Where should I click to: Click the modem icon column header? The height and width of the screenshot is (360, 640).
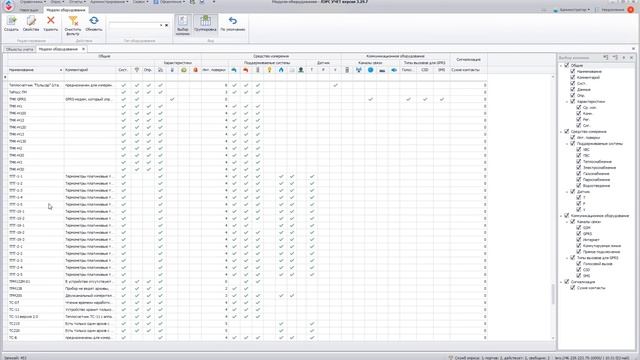point(382,70)
